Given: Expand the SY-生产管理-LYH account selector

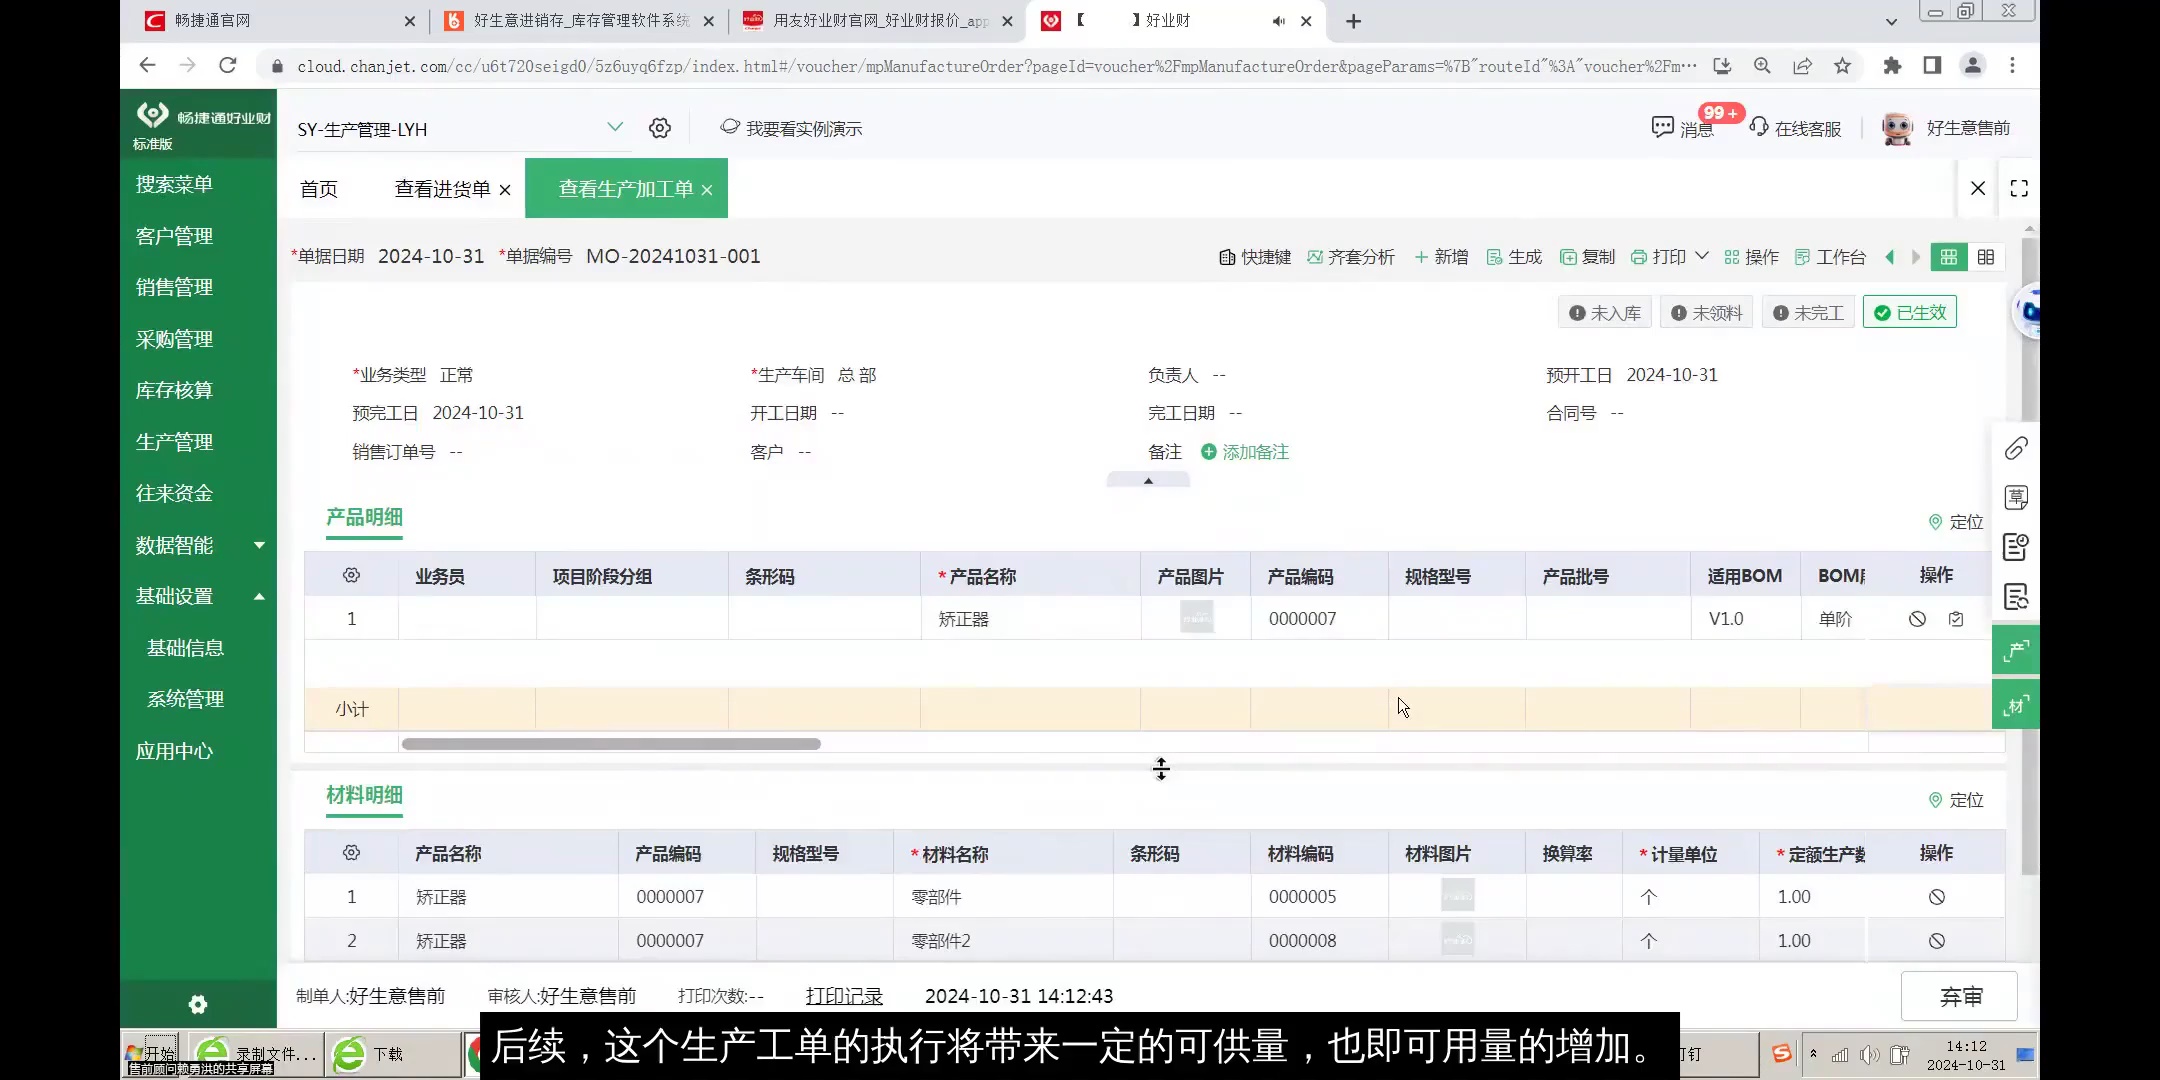Looking at the screenshot, I should coord(614,128).
